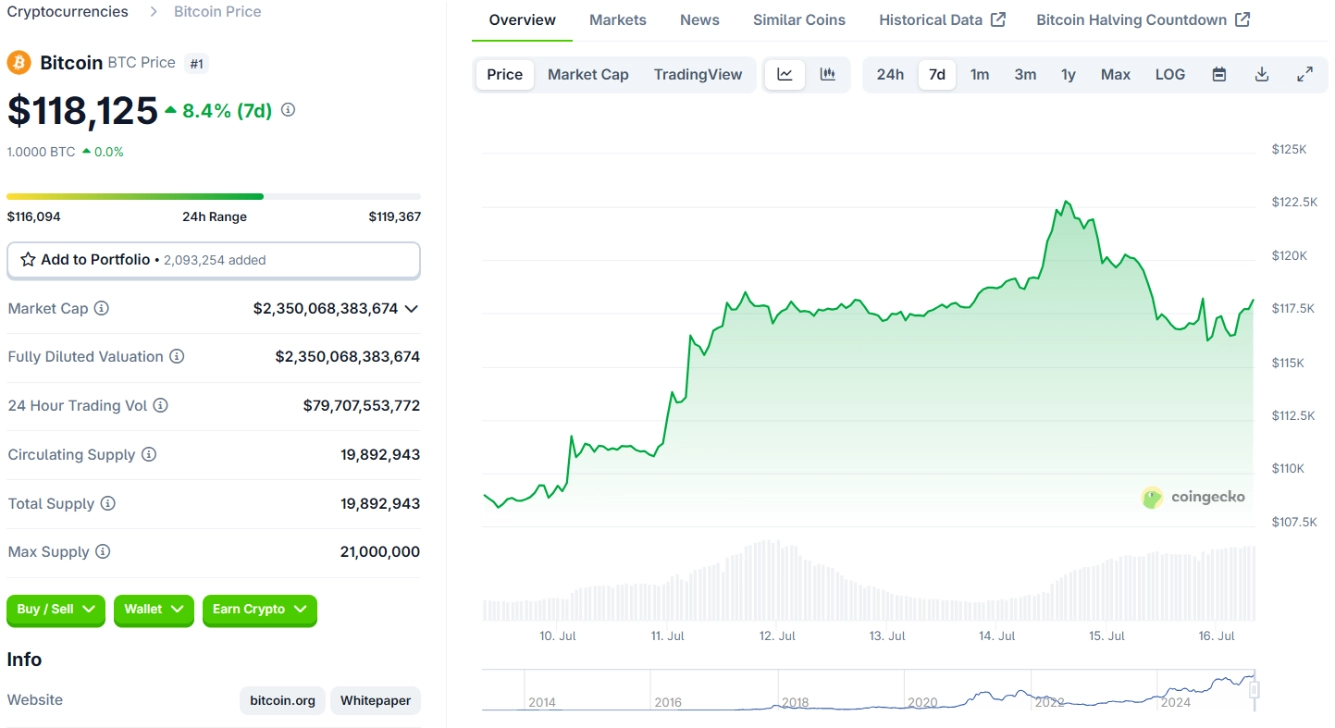Click external link icon beside Bitcoin Halving Countdown
The height and width of the screenshot is (728, 1335).
coord(1242,19)
